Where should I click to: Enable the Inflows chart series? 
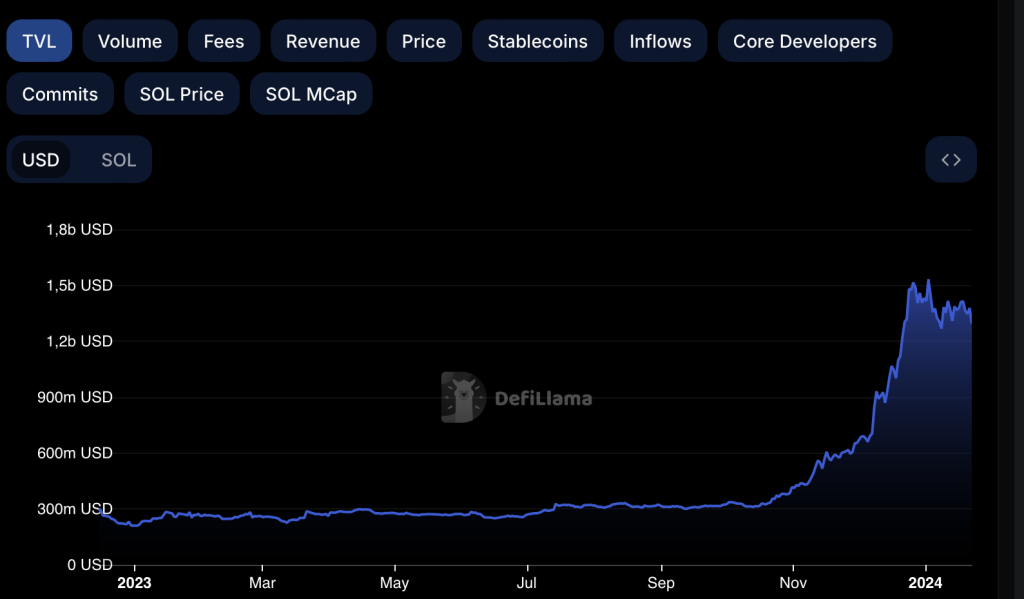pos(660,41)
